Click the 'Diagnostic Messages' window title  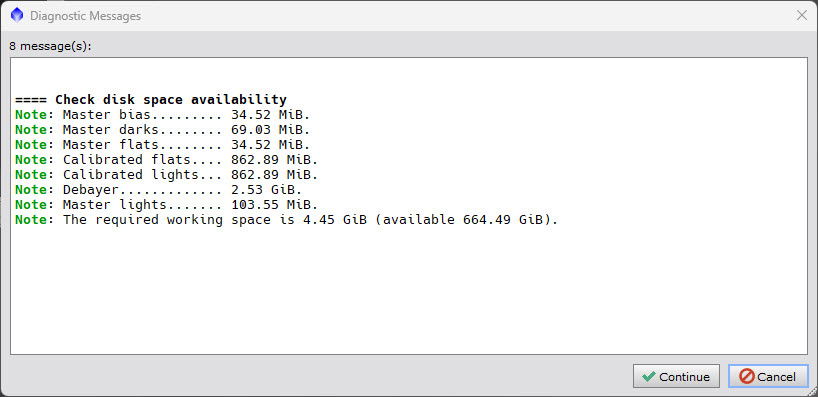point(86,16)
